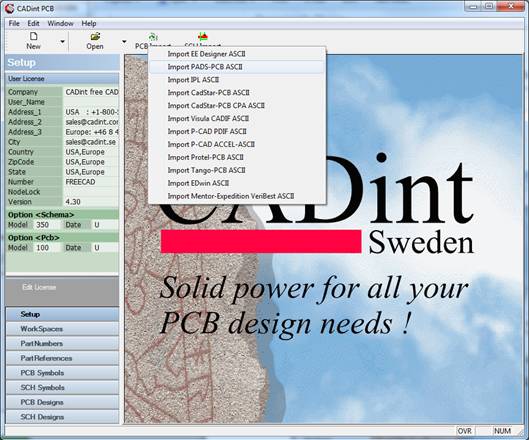Click the Schema Model value 350

click(x=47, y=225)
